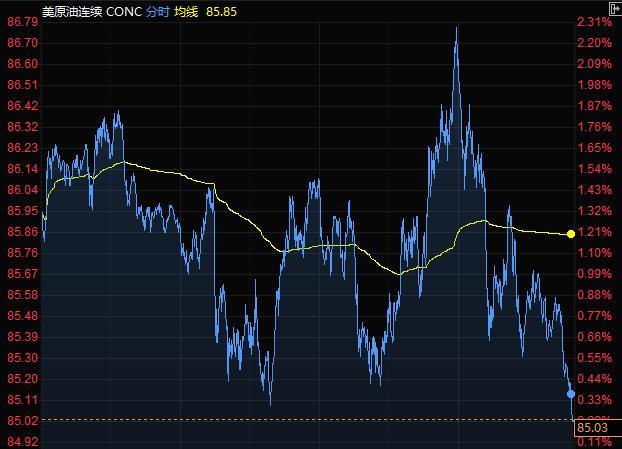Click the 86.79 label on left axis
The image size is (622, 449).
[x=22, y=22]
